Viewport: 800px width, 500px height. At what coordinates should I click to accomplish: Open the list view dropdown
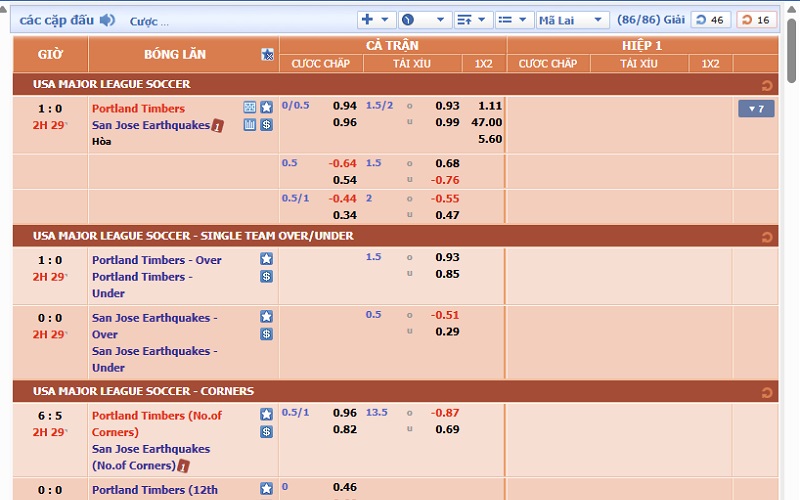(514, 20)
